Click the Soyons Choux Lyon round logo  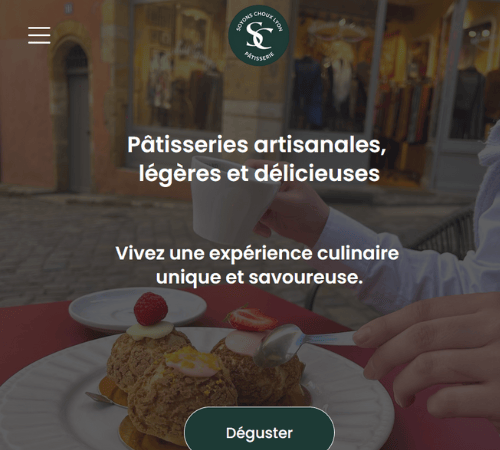click(258, 36)
